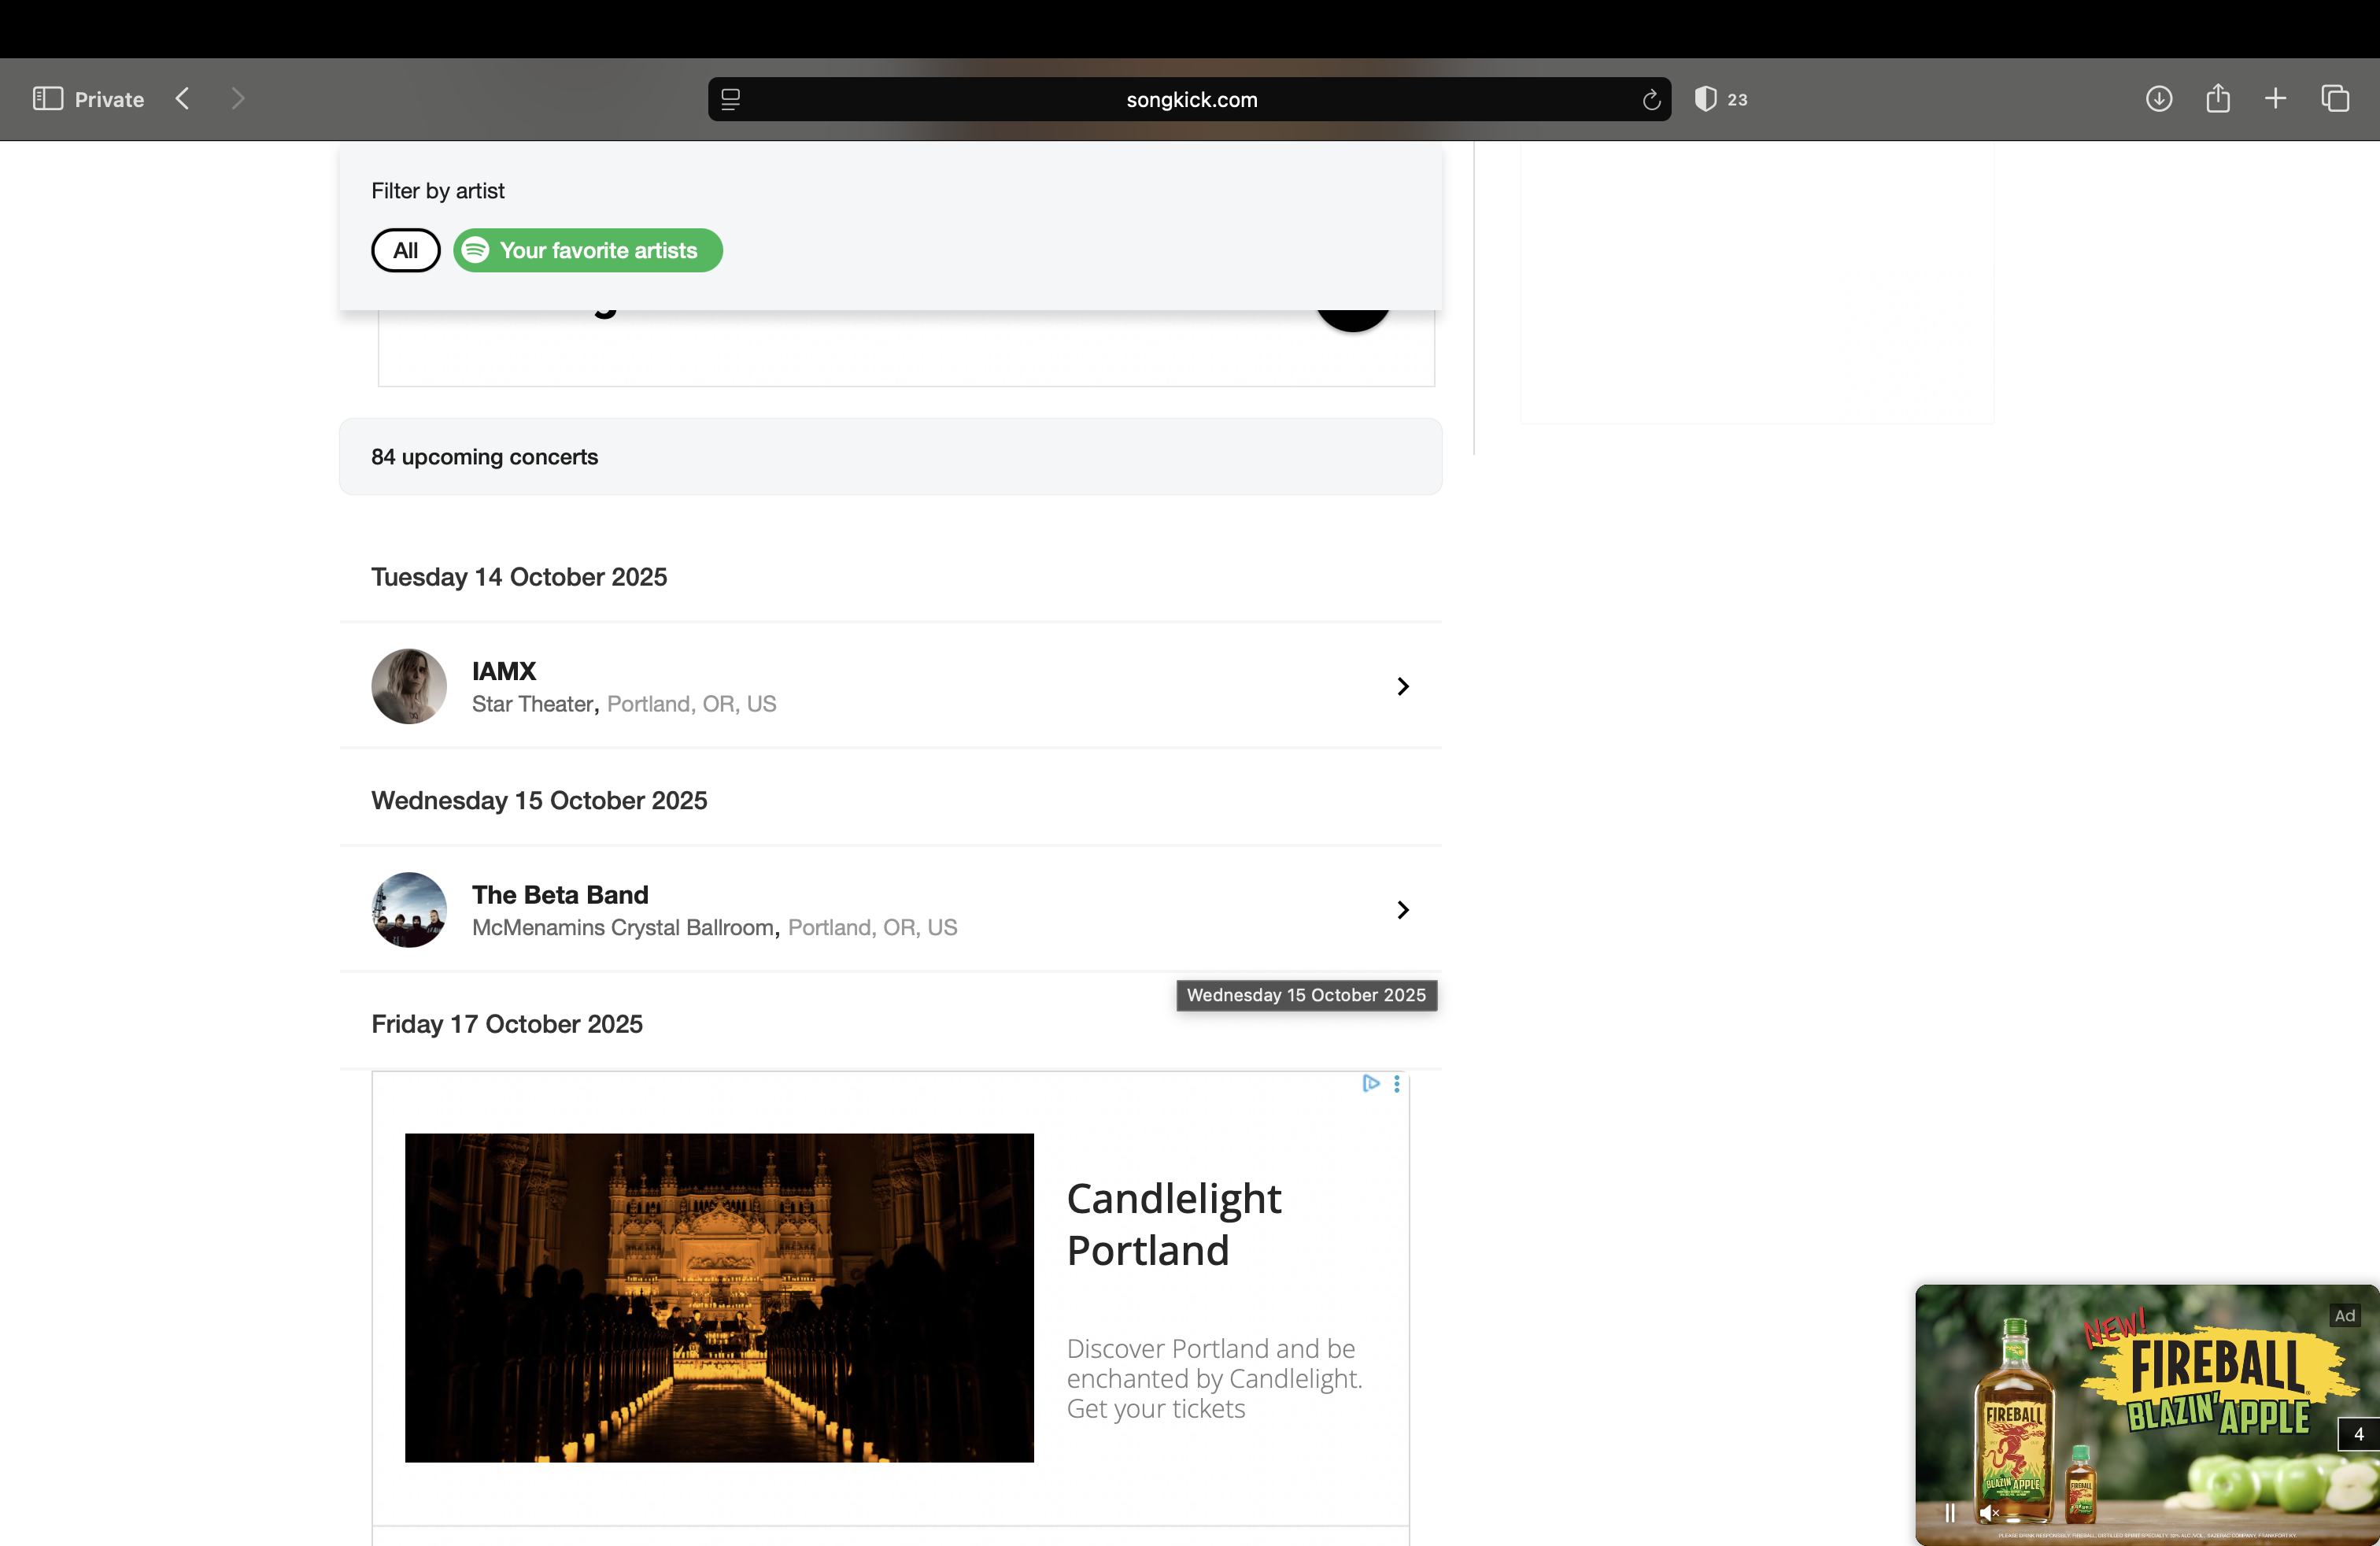The height and width of the screenshot is (1546, 2380).
Task: Click the songkick.com address field
Action: [1190, 100]
